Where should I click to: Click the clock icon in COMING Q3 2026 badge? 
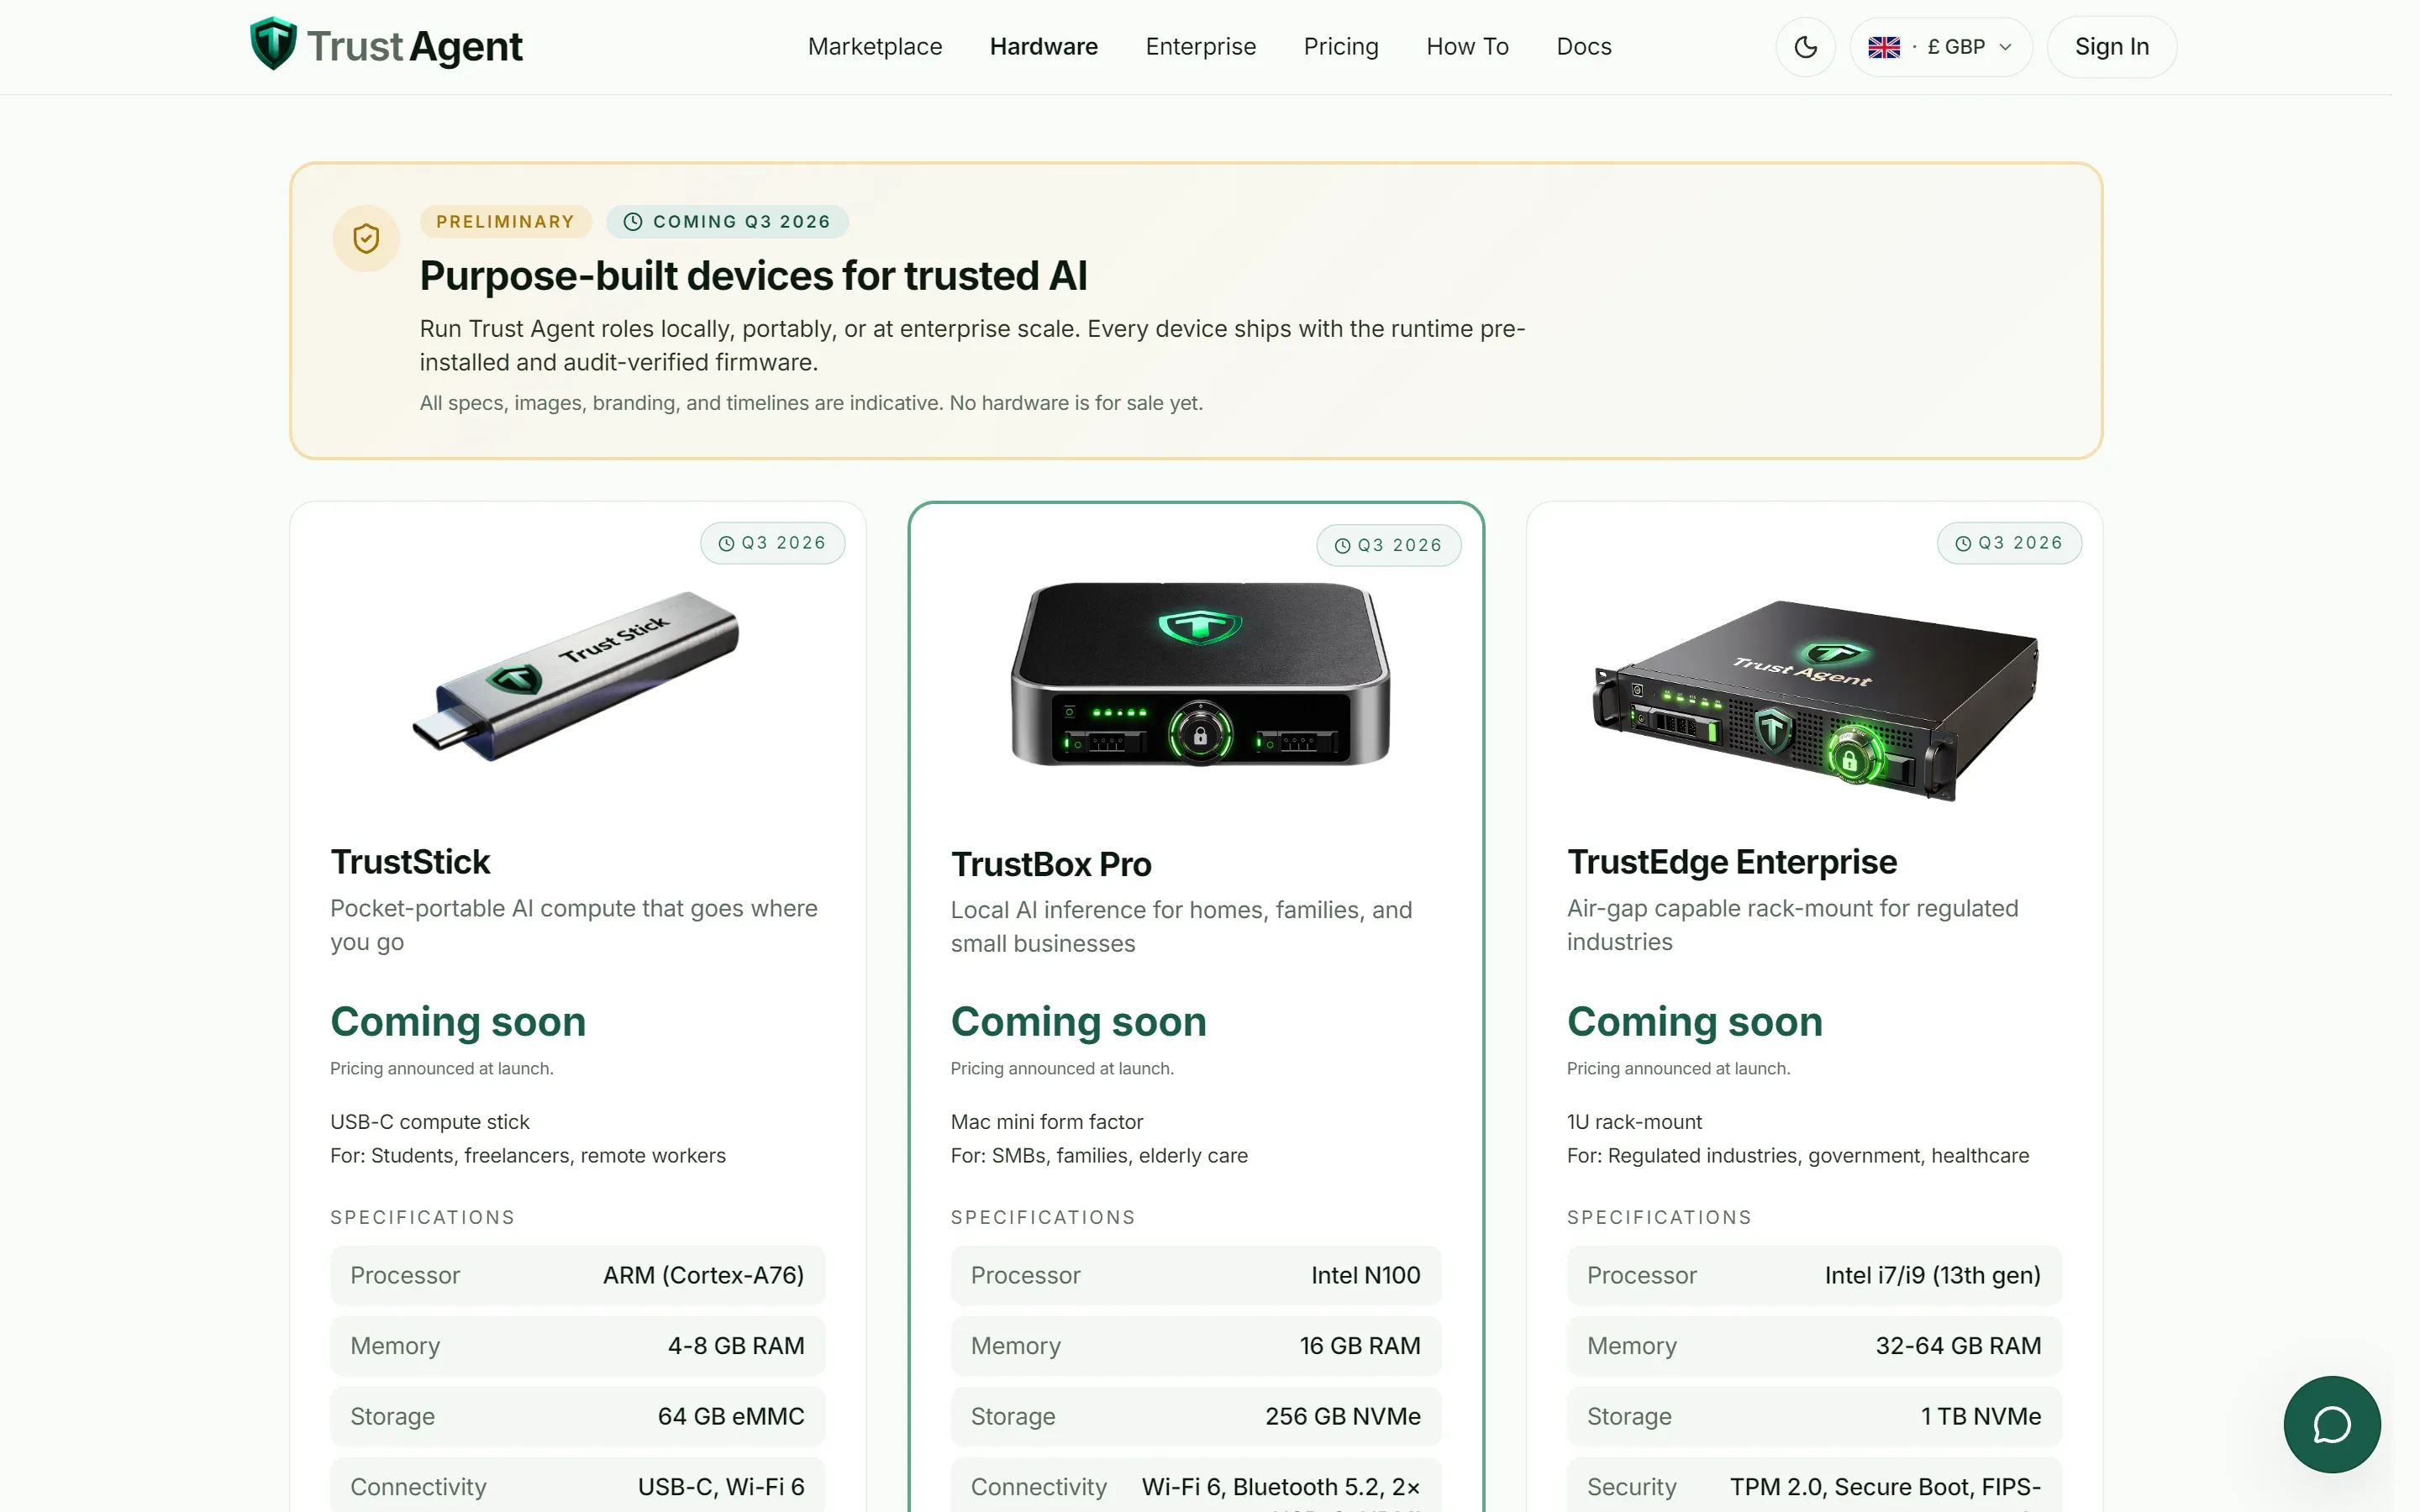[x=632, y=222]
